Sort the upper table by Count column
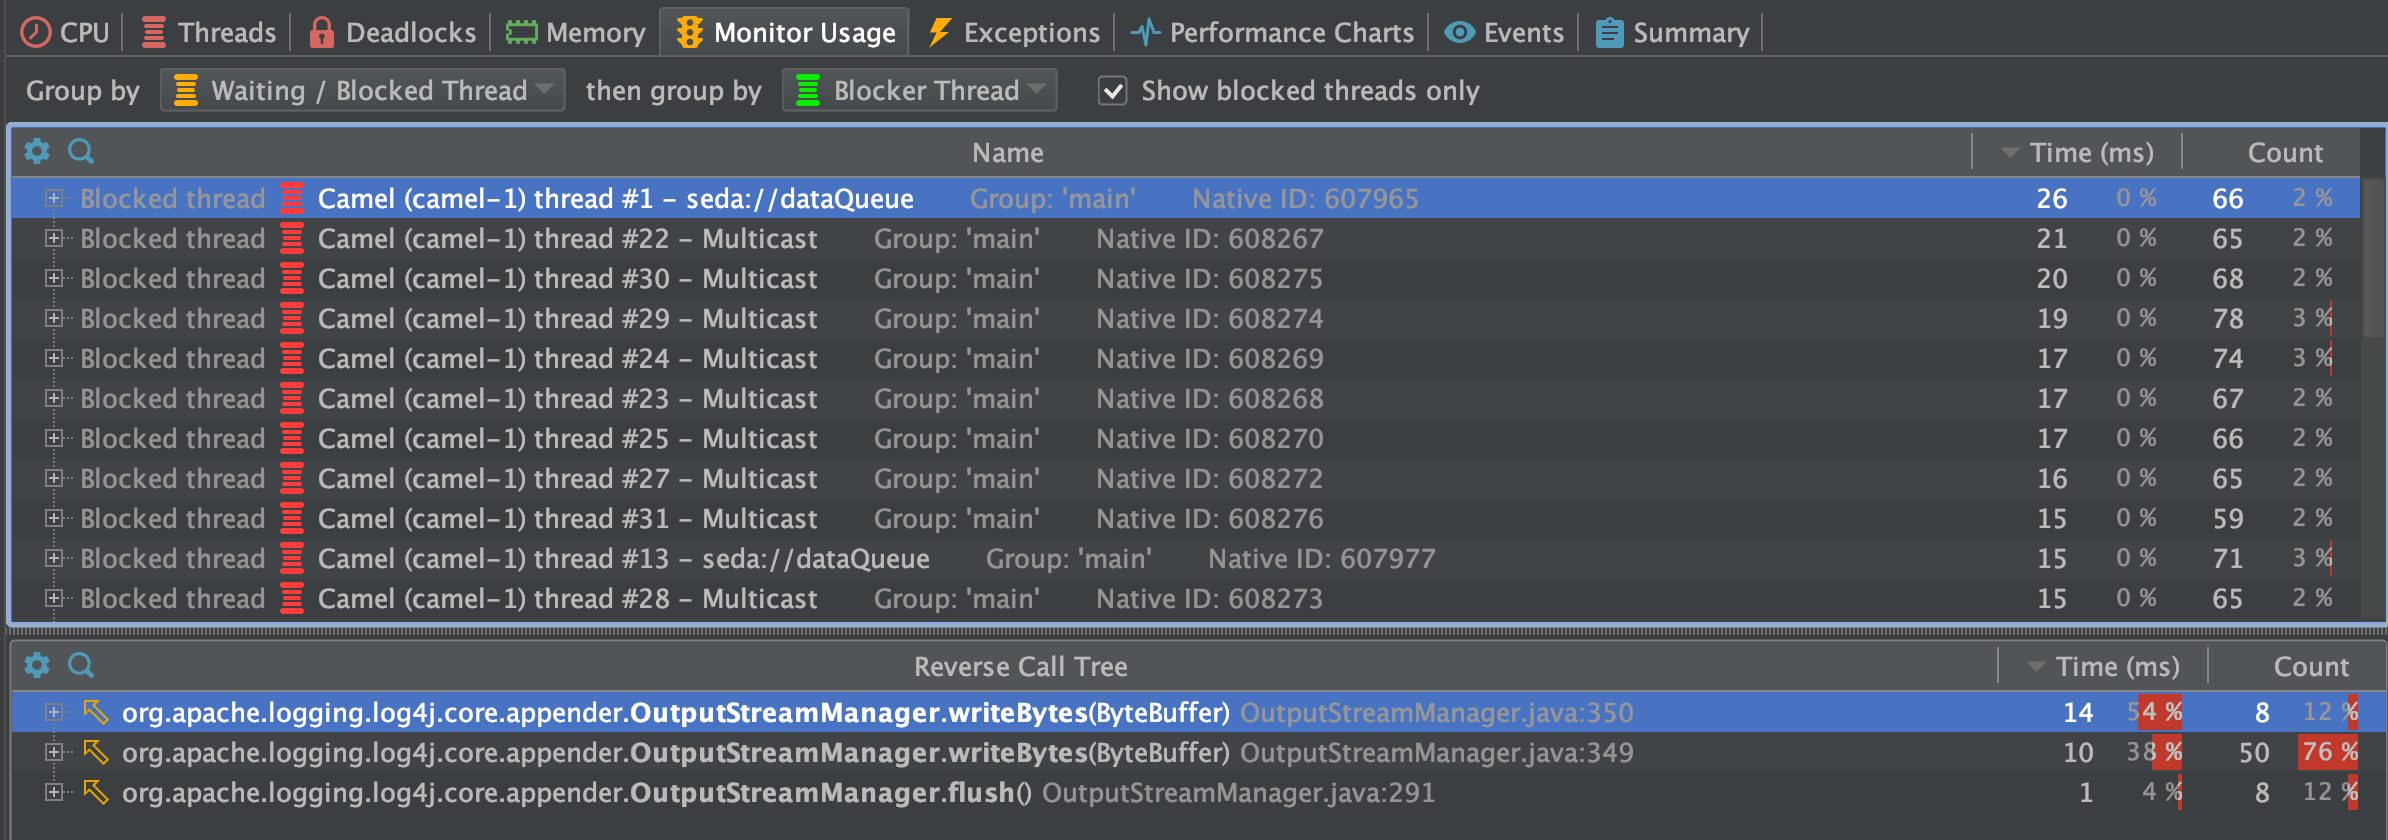 2284,152
